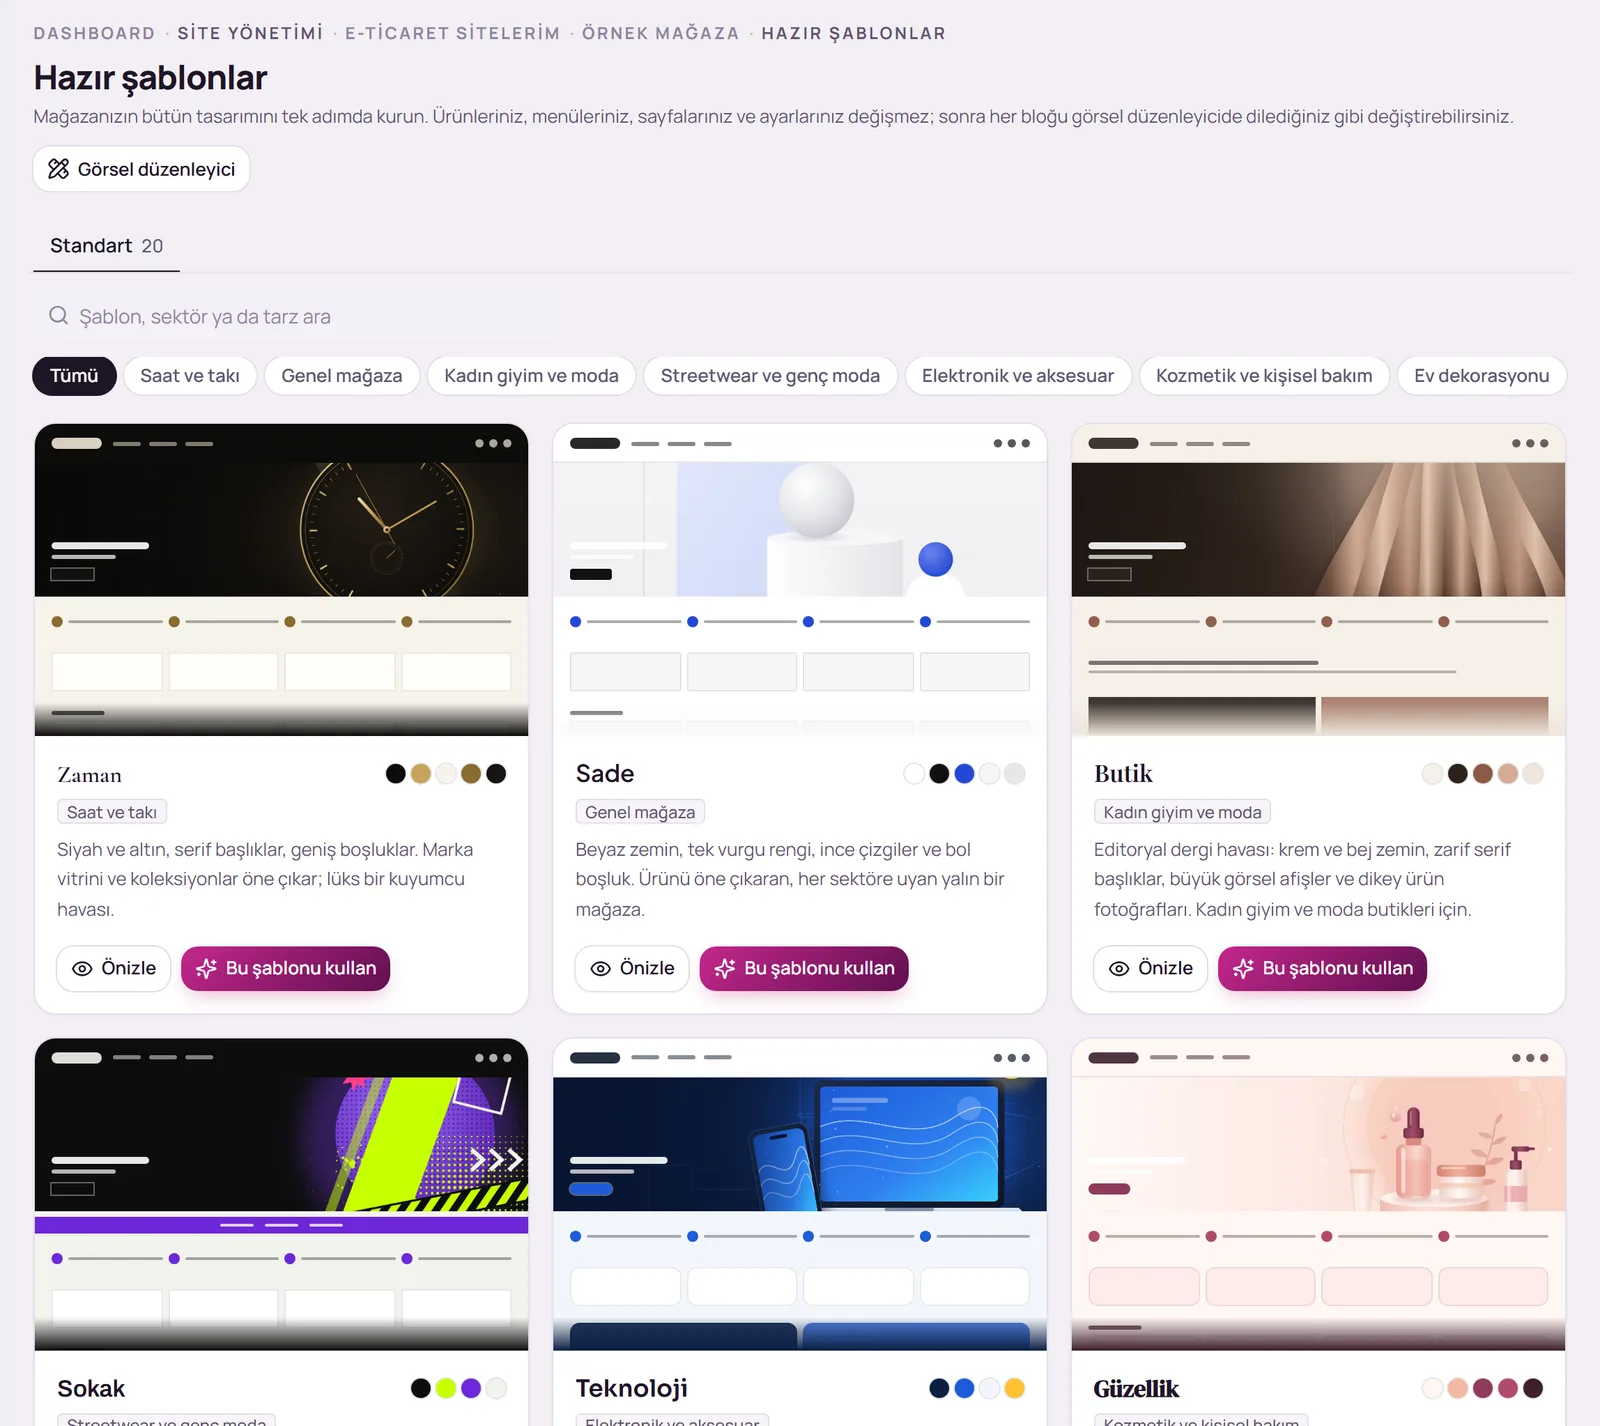The image size is (1600, 1426).
Task: Filter by Ev dekorasyonu chip
Action: pos(1482,376)
